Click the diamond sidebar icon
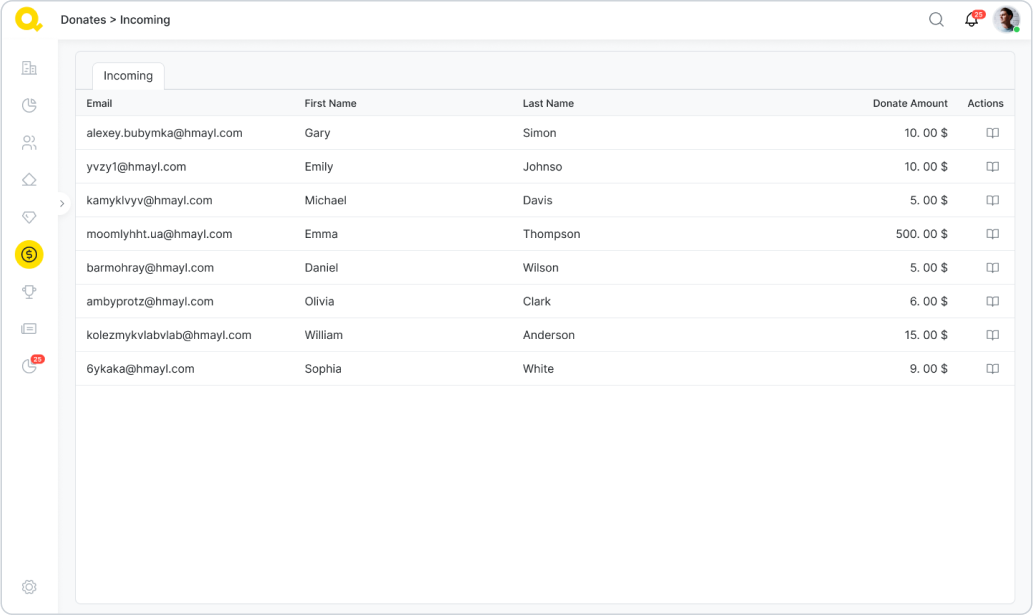The height and width of the screenshot is (615, 1033). 29,217
